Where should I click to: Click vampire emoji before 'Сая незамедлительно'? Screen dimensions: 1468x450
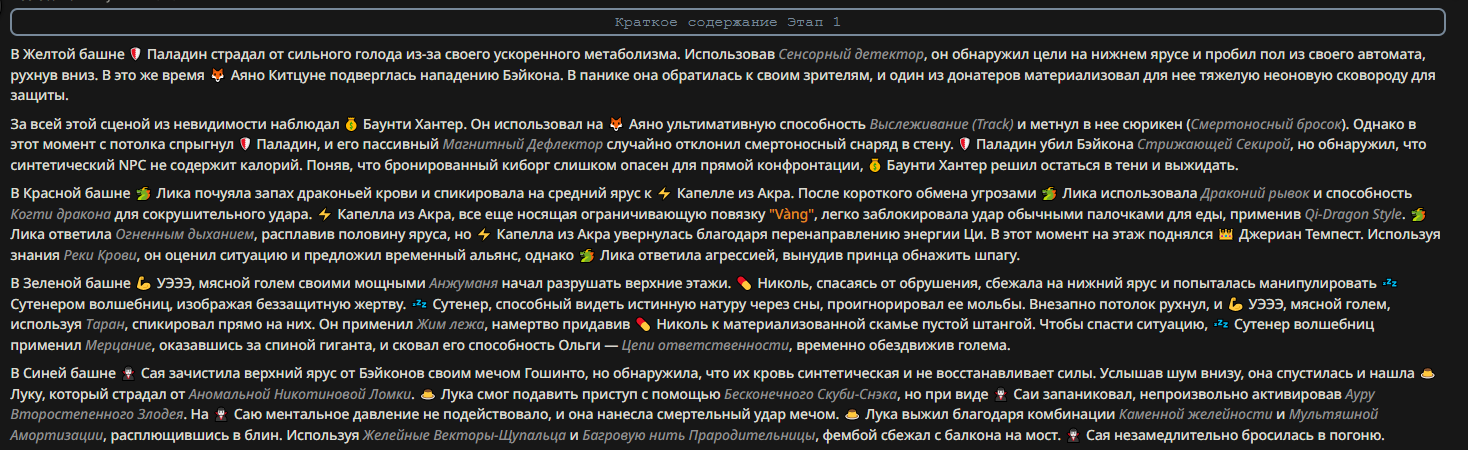pos(1075,435)
